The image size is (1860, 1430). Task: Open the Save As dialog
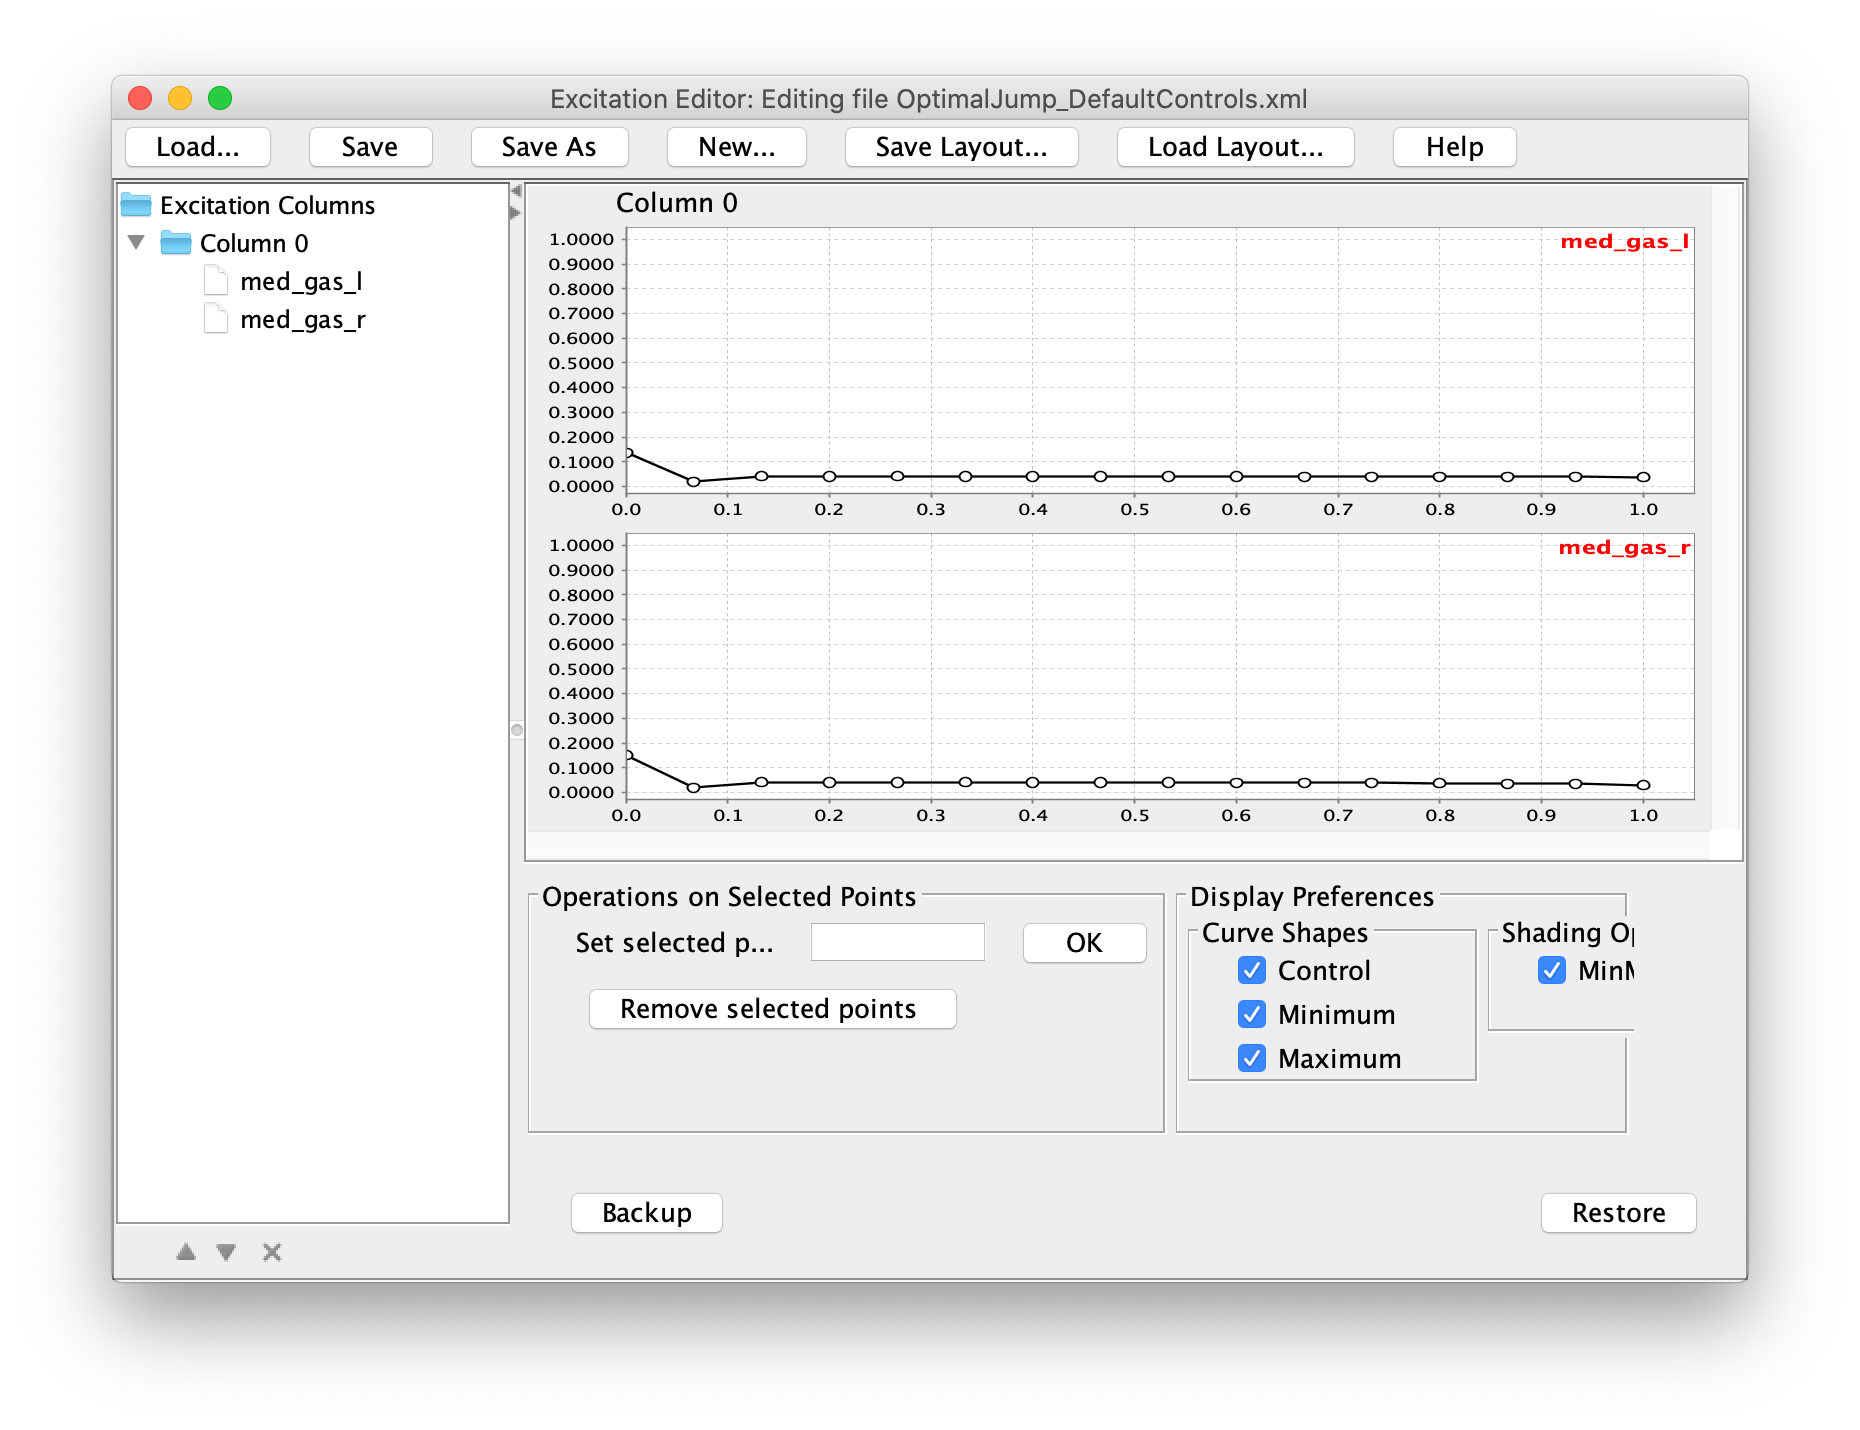(x=548, y=146)
